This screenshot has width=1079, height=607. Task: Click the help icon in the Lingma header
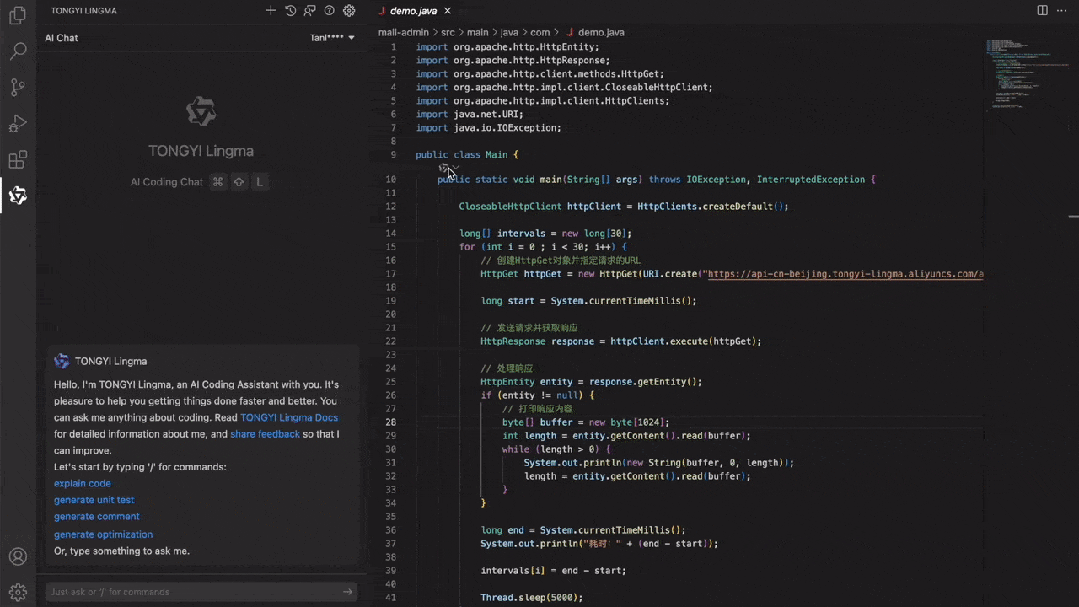[329, 10]
